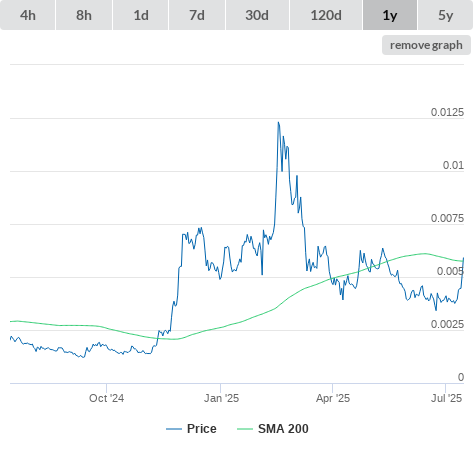Click the Apr '25 axis label
The width and height of the screenshot is (474, 455).
click(333, 398)
